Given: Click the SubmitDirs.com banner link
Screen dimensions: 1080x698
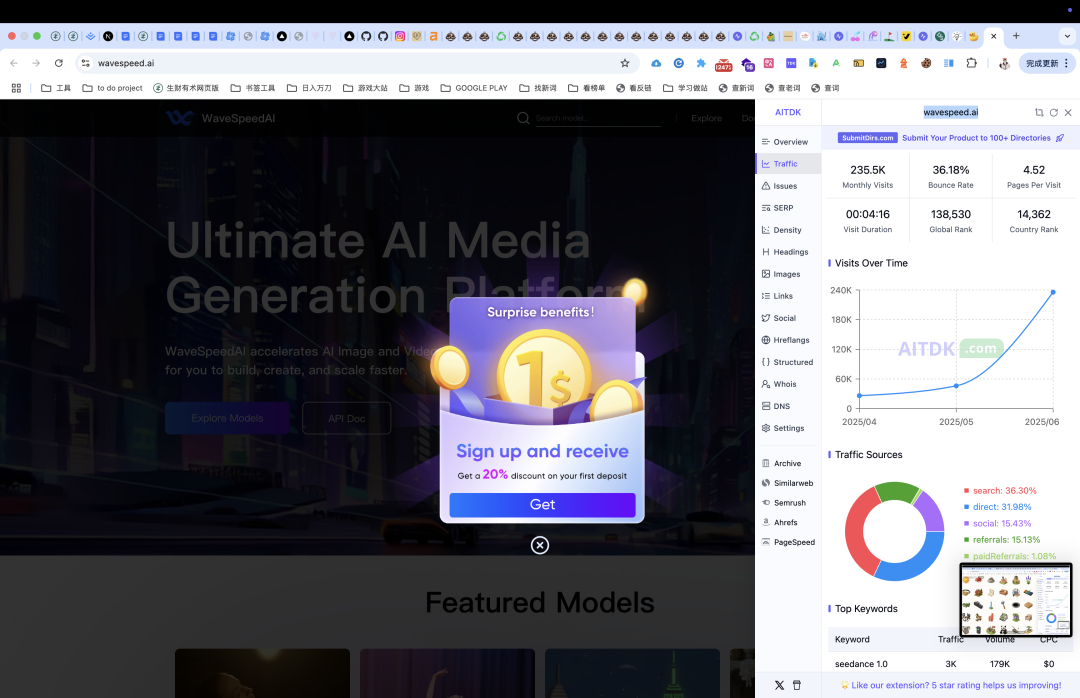Looking at the screenshot, I should pos(951,138).
